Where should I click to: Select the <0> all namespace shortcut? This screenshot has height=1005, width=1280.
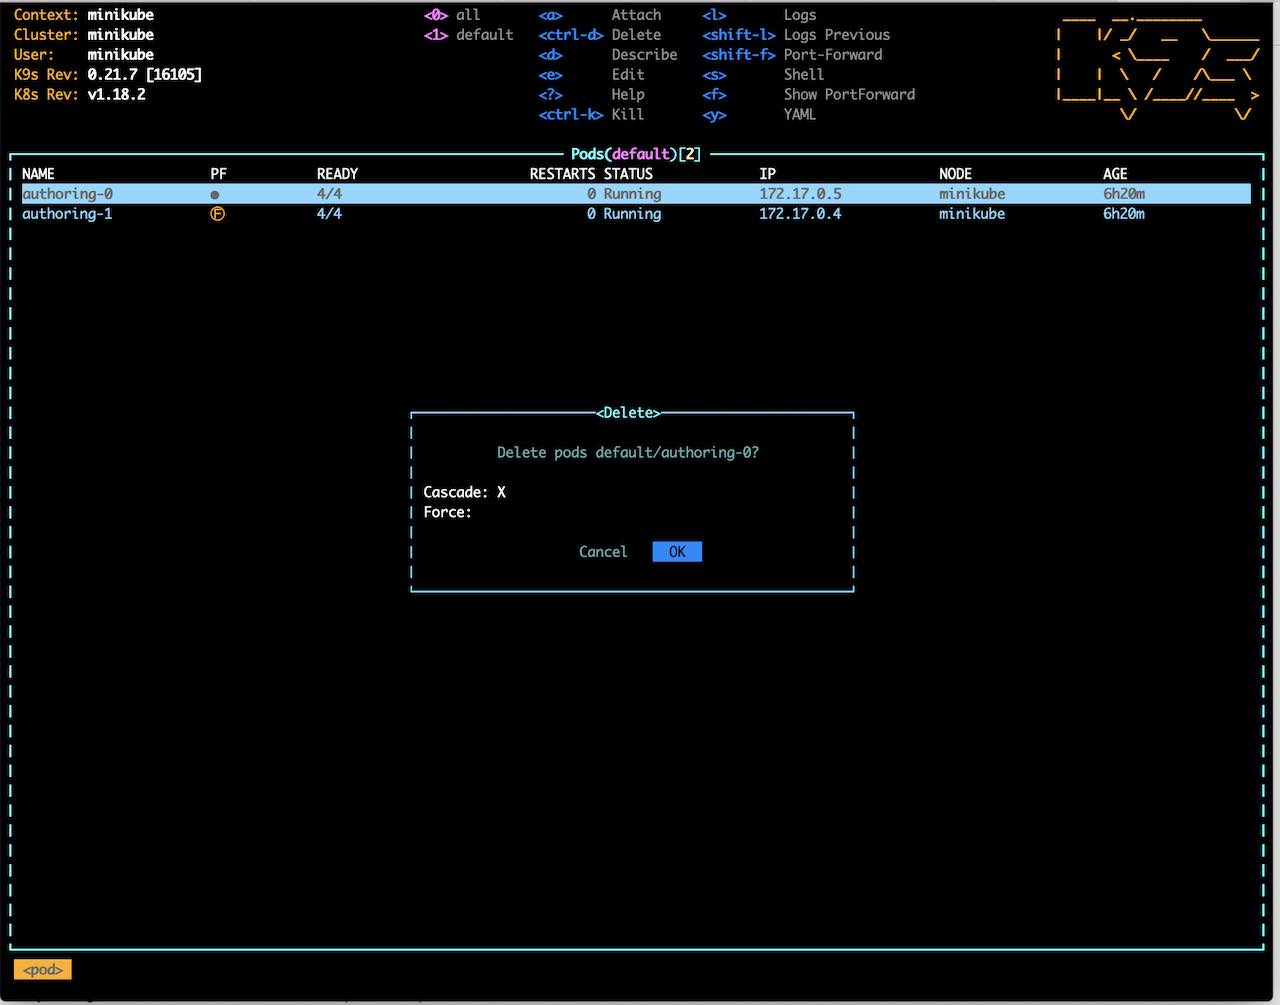[x=452, y=15]
